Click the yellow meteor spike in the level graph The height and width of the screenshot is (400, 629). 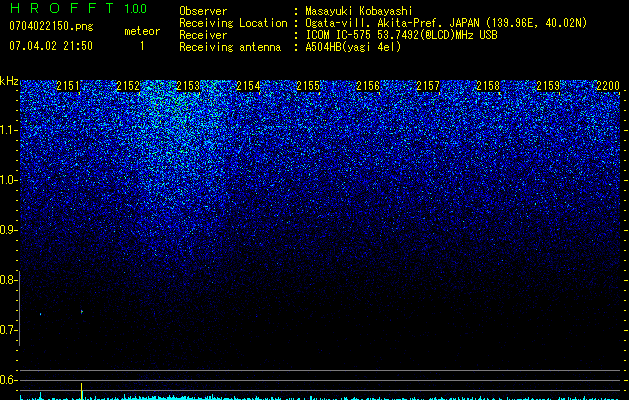(81, 391)
